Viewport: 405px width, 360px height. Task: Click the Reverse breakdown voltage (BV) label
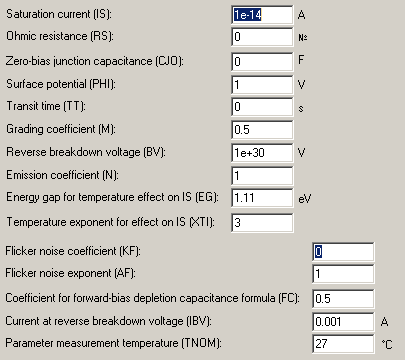click(x=86, y=152)
